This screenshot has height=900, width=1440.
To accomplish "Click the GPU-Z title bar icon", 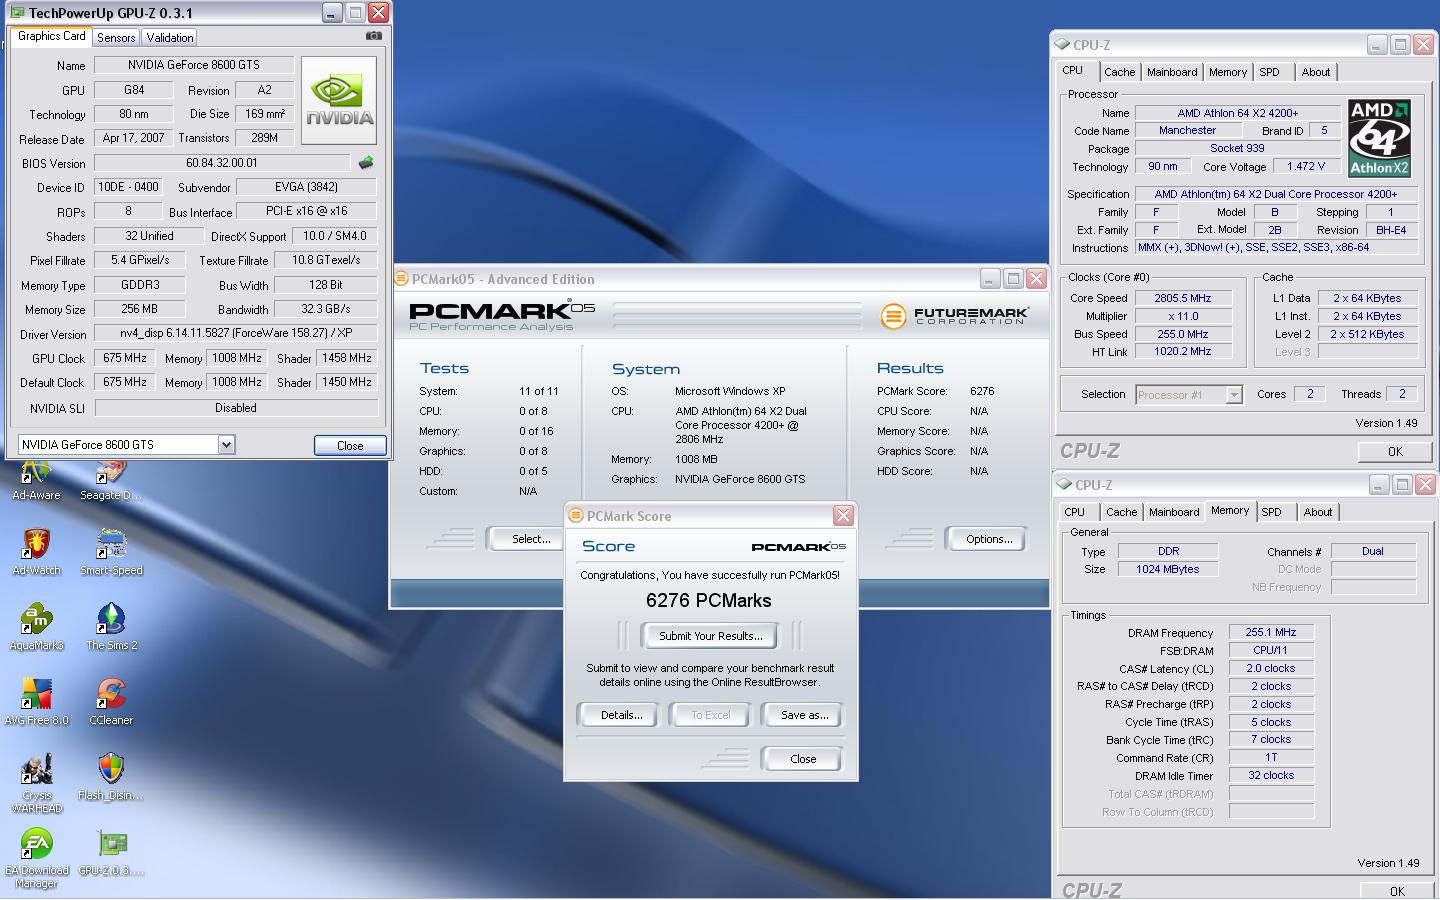I will point(17,13).
